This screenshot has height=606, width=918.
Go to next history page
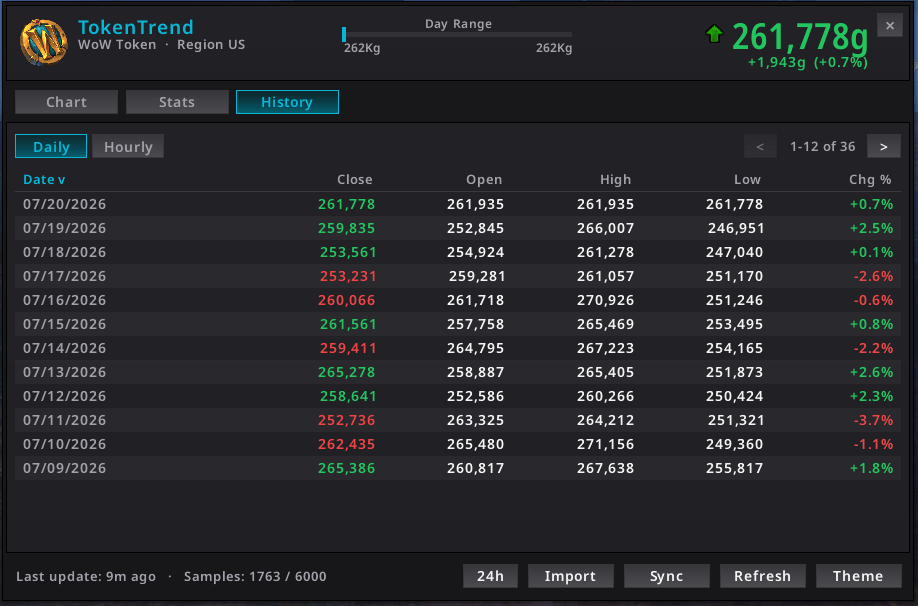click(x=883, y=146)
